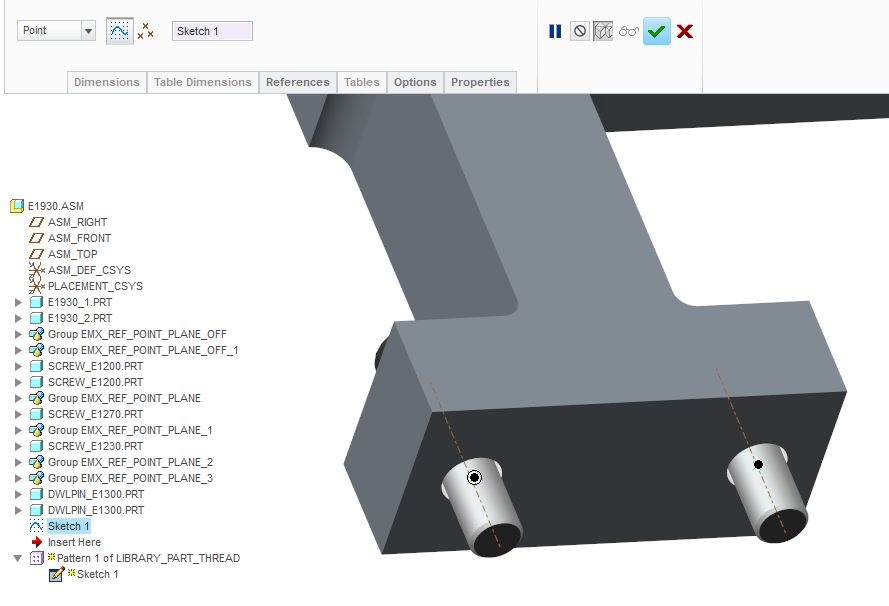This screenshot has height=606, width=889.
Task: Open the Options tab
Action: point(415,82)
